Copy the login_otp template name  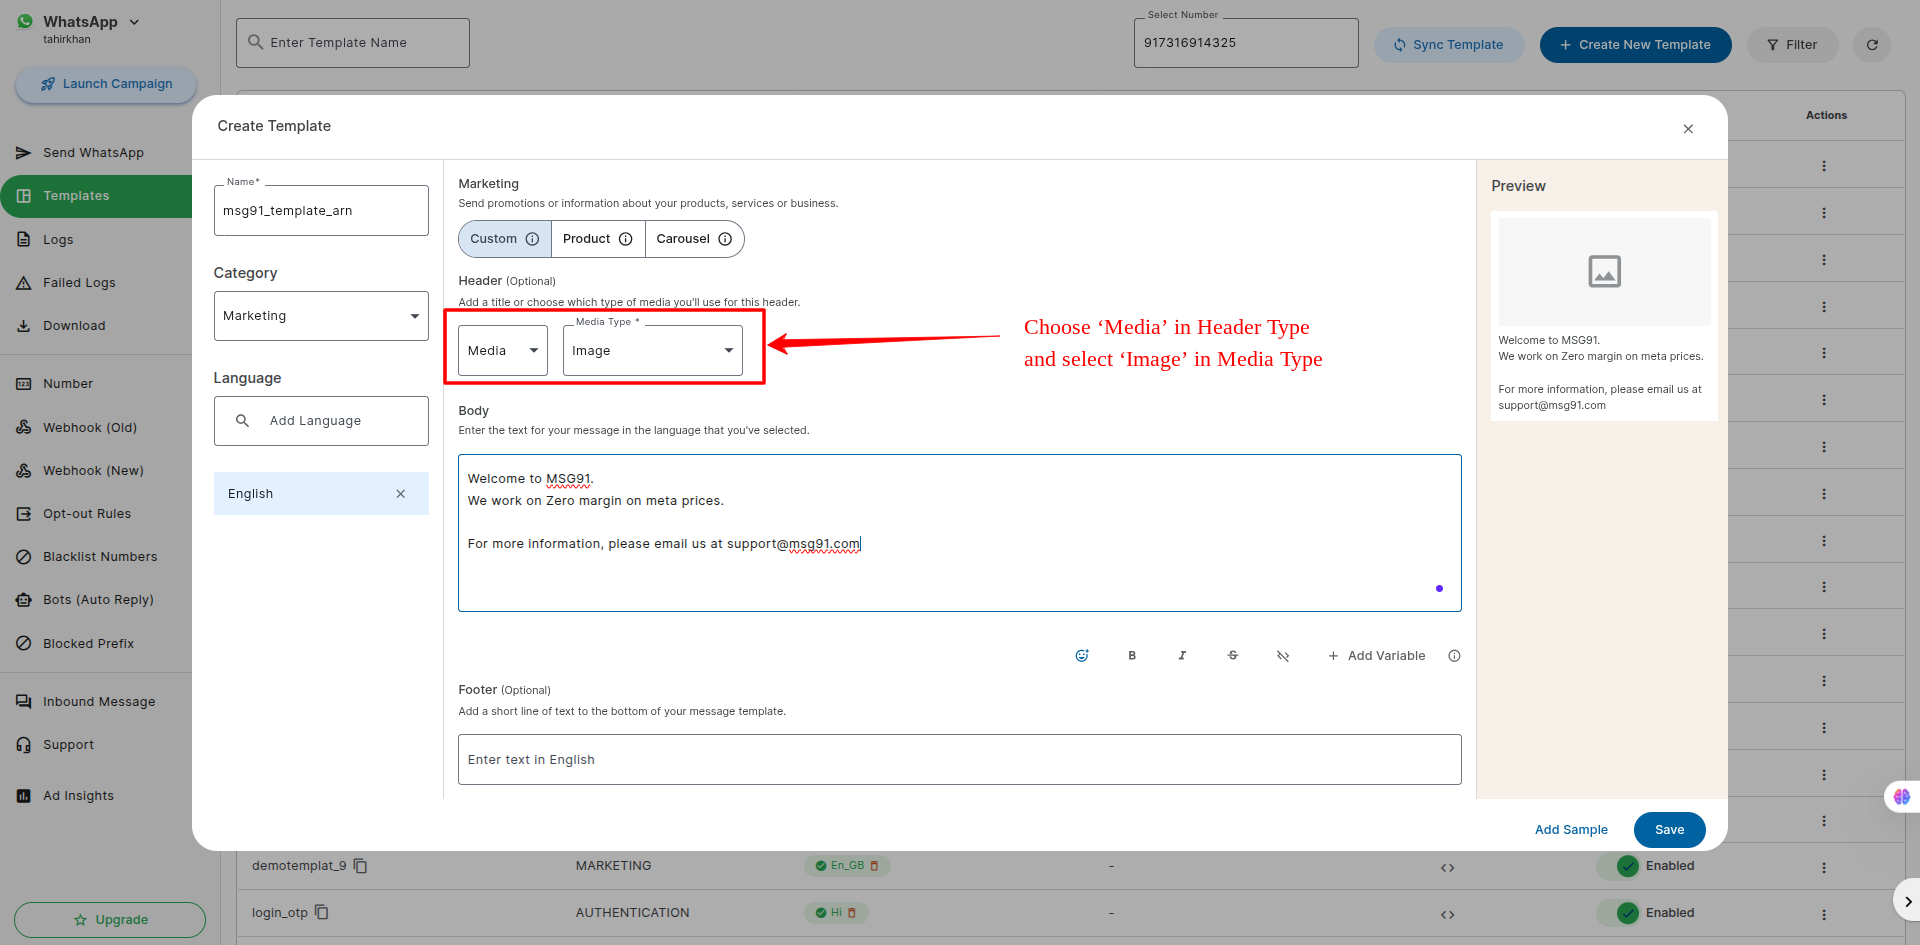[322, 913]
